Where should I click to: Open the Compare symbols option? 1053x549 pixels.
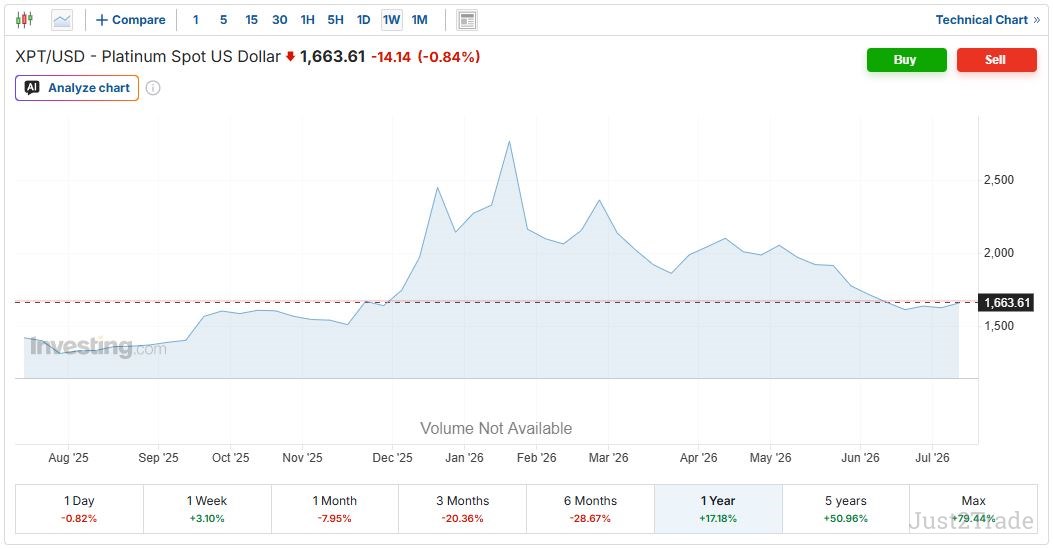click(x=130, y=20)
